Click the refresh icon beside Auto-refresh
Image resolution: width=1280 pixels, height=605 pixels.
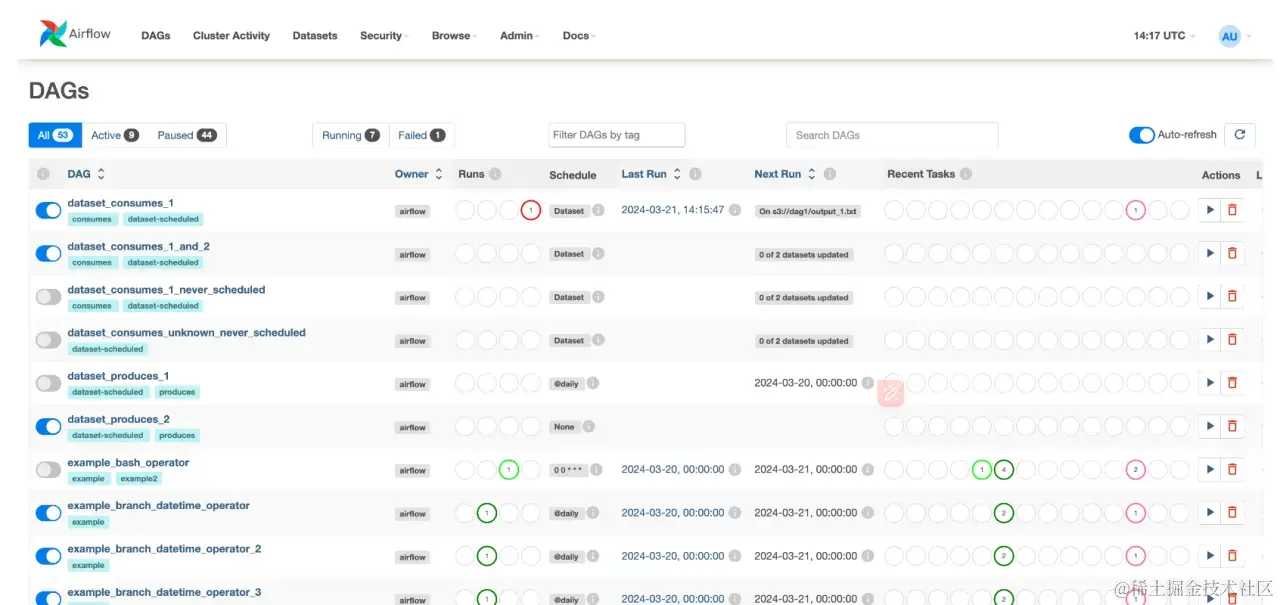pyautogui.click(x=1240, y=135)
